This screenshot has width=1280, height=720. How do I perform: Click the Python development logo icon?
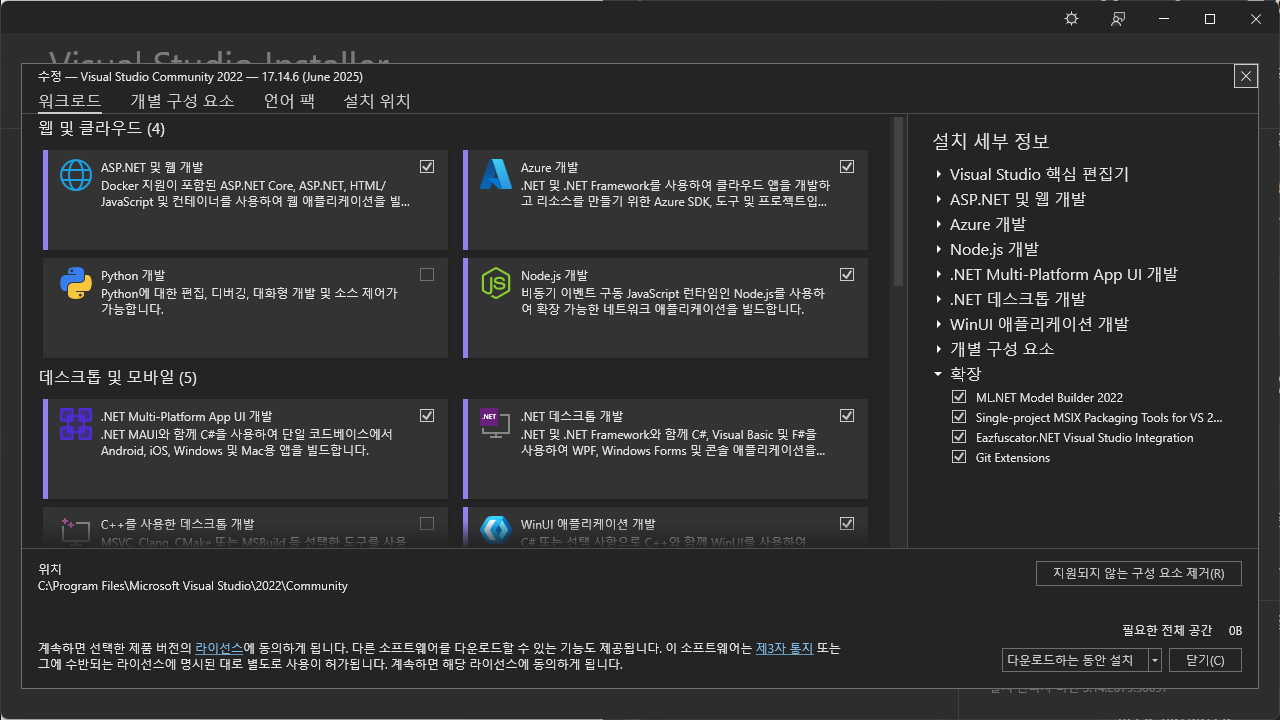pyautogui.click(x=76, y=283)
